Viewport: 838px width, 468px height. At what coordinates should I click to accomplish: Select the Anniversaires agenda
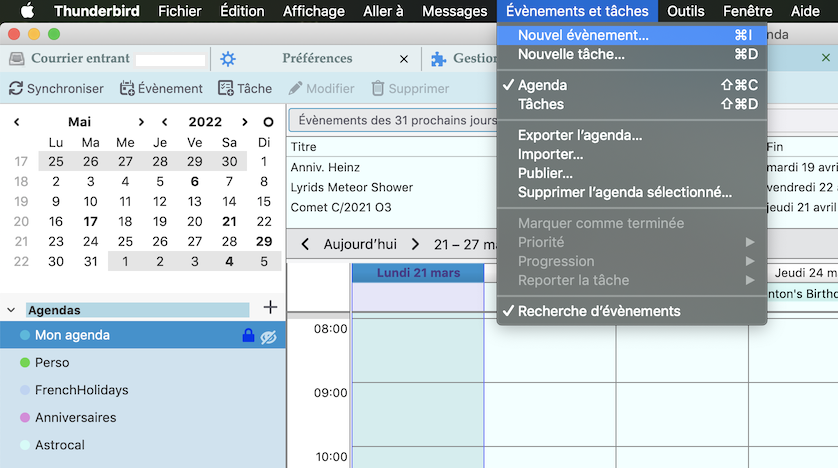143,417
